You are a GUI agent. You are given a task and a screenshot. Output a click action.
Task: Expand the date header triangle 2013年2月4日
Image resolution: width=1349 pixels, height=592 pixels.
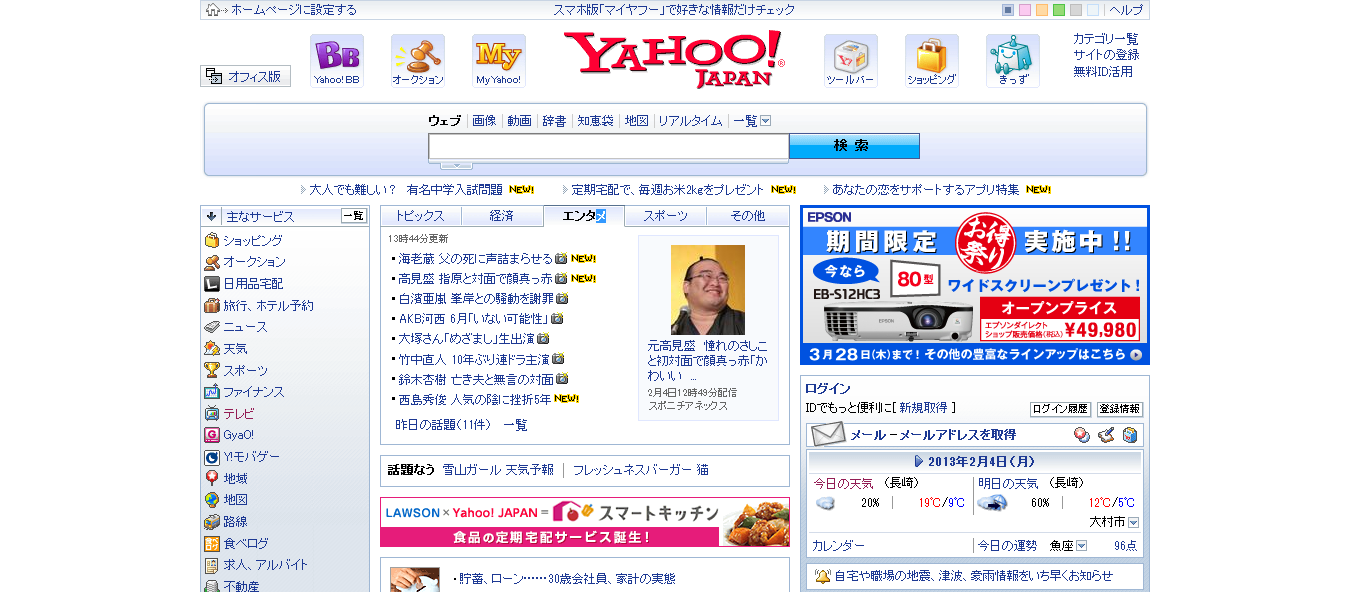(x=919, y=462)
